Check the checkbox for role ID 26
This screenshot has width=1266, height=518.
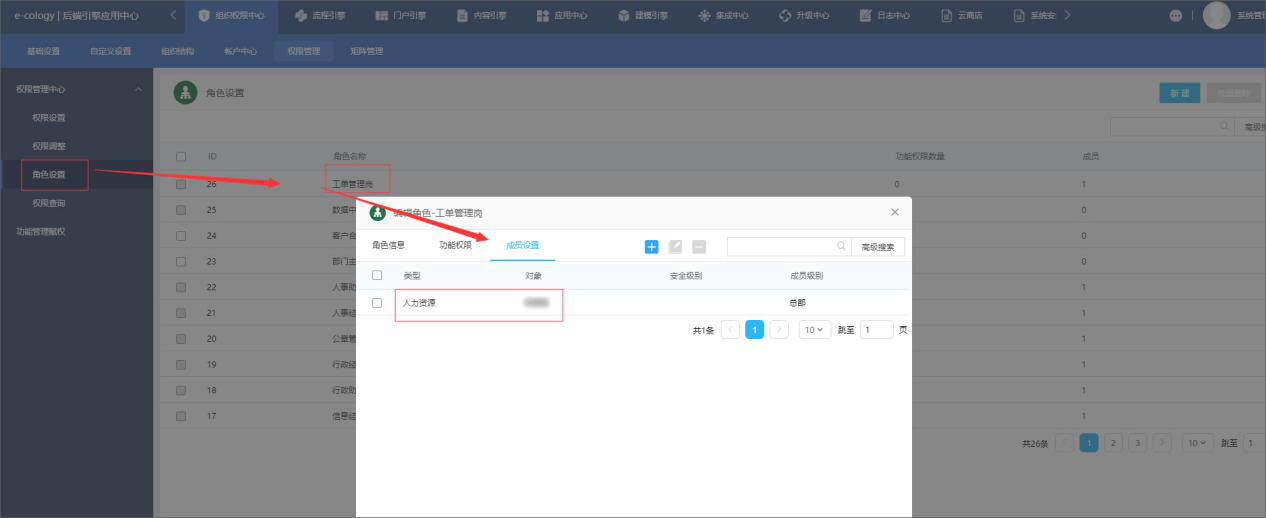tap(181, 184)
